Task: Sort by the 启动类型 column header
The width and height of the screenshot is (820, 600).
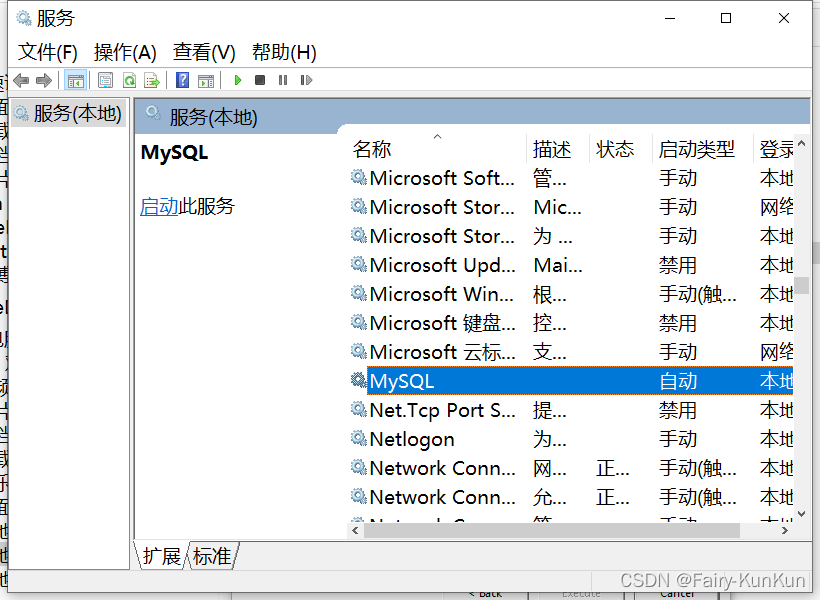Action: click(x=702, y=150)
